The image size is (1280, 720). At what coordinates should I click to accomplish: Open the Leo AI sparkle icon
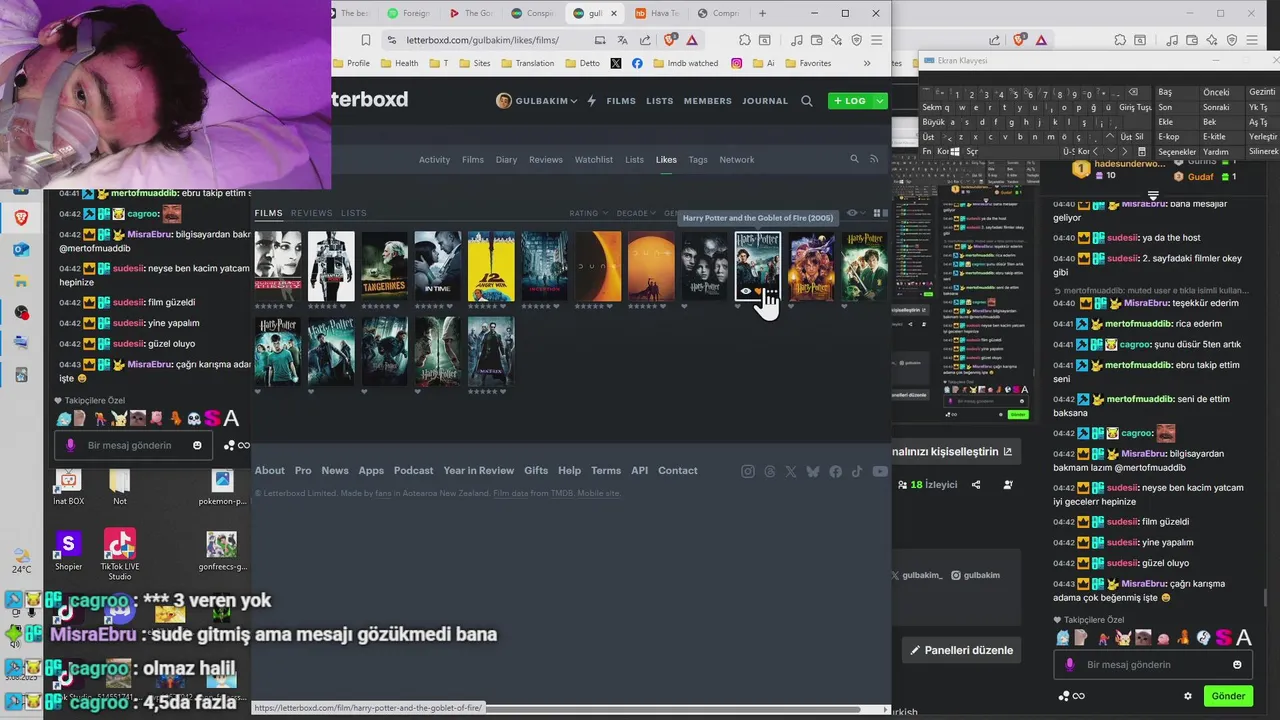(x=837, y=40)
